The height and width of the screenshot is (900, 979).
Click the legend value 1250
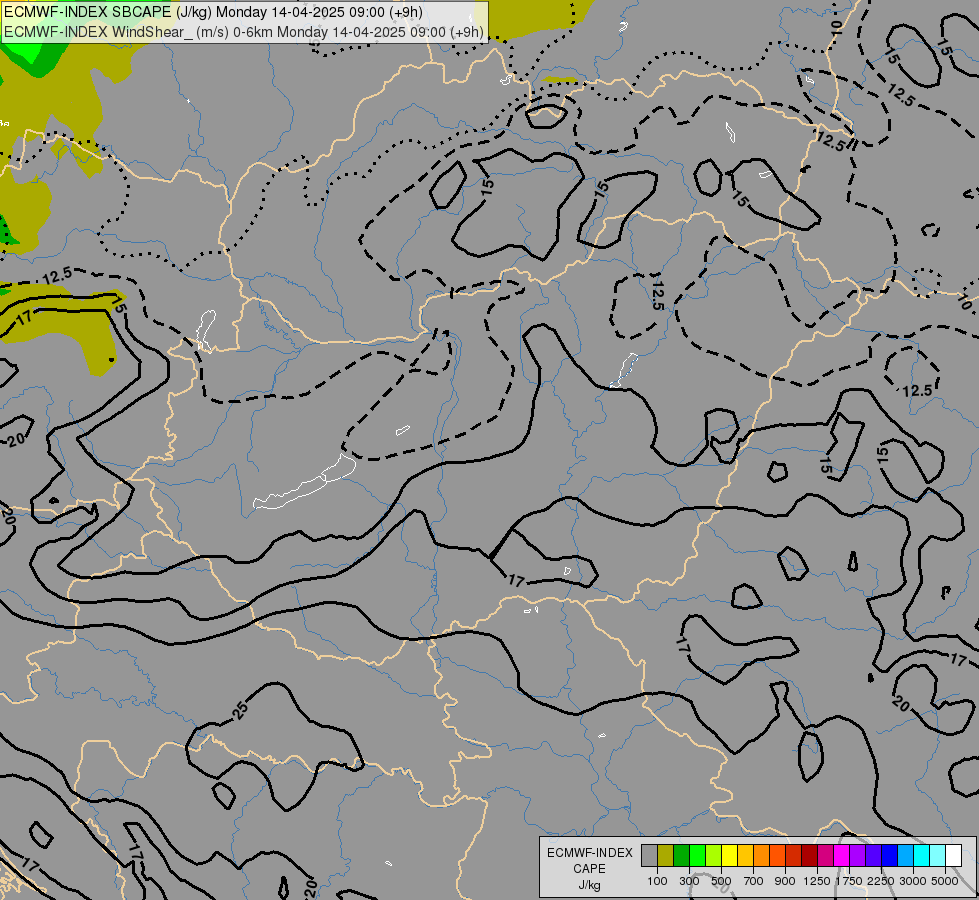click(x=817, y=881)
